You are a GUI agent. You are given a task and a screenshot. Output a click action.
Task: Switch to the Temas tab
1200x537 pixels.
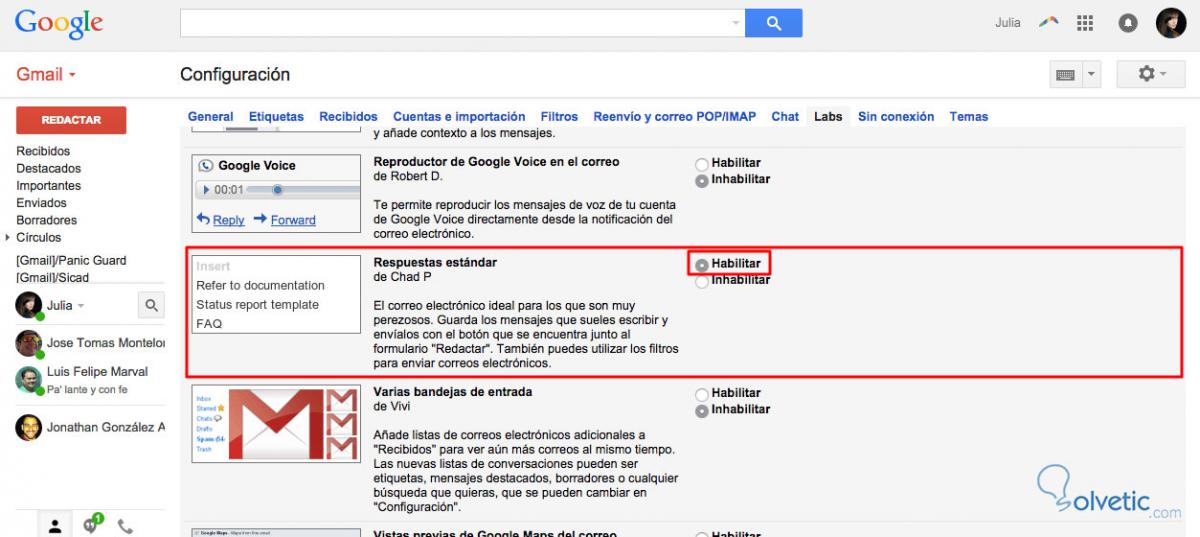coord(969,117)
